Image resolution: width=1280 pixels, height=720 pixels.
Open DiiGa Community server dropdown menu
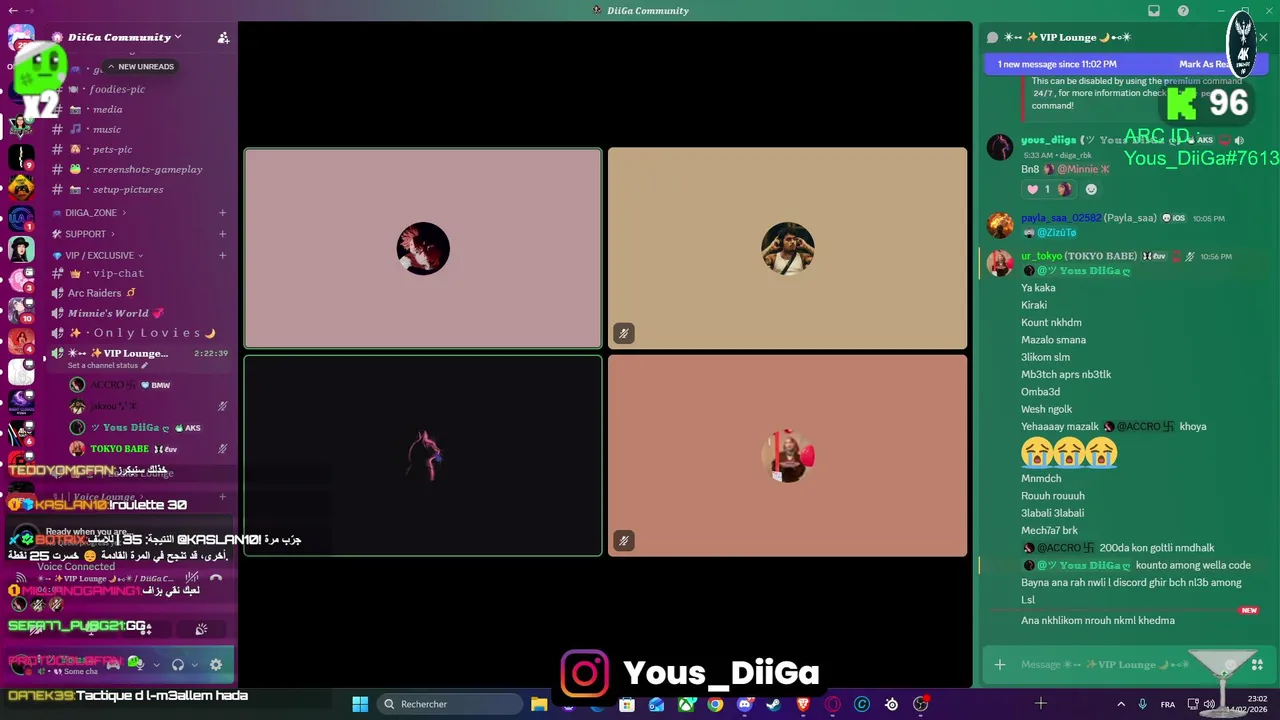point(125,37)
